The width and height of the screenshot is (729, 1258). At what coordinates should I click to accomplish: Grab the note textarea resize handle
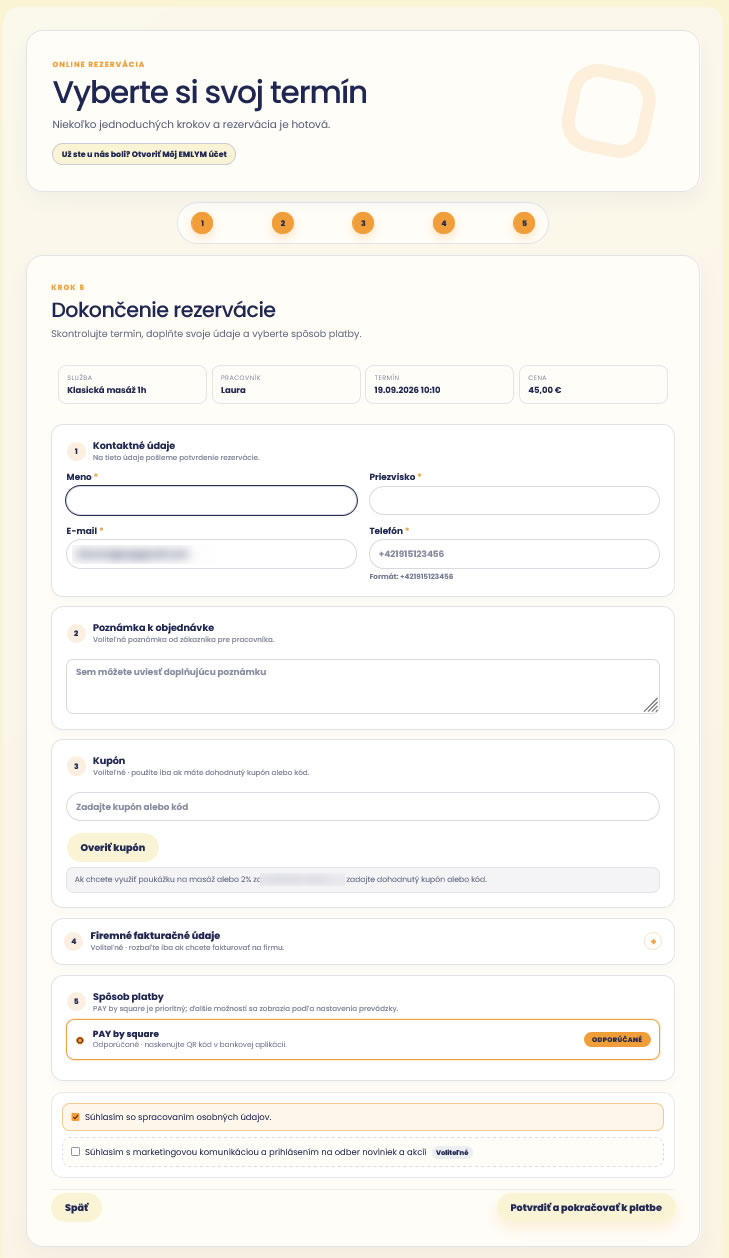651,705
